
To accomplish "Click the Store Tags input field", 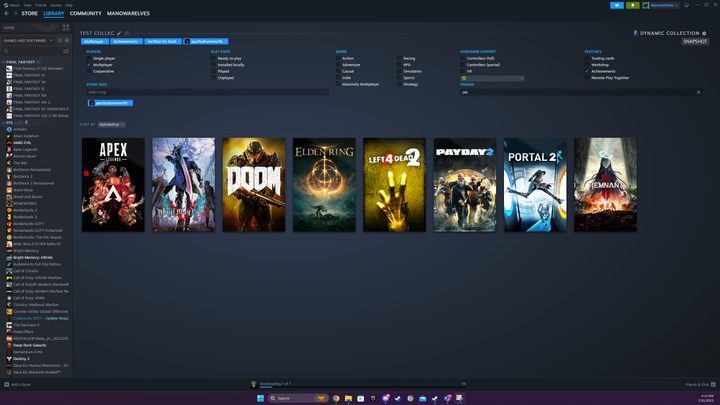I will (x=208, y=92).
